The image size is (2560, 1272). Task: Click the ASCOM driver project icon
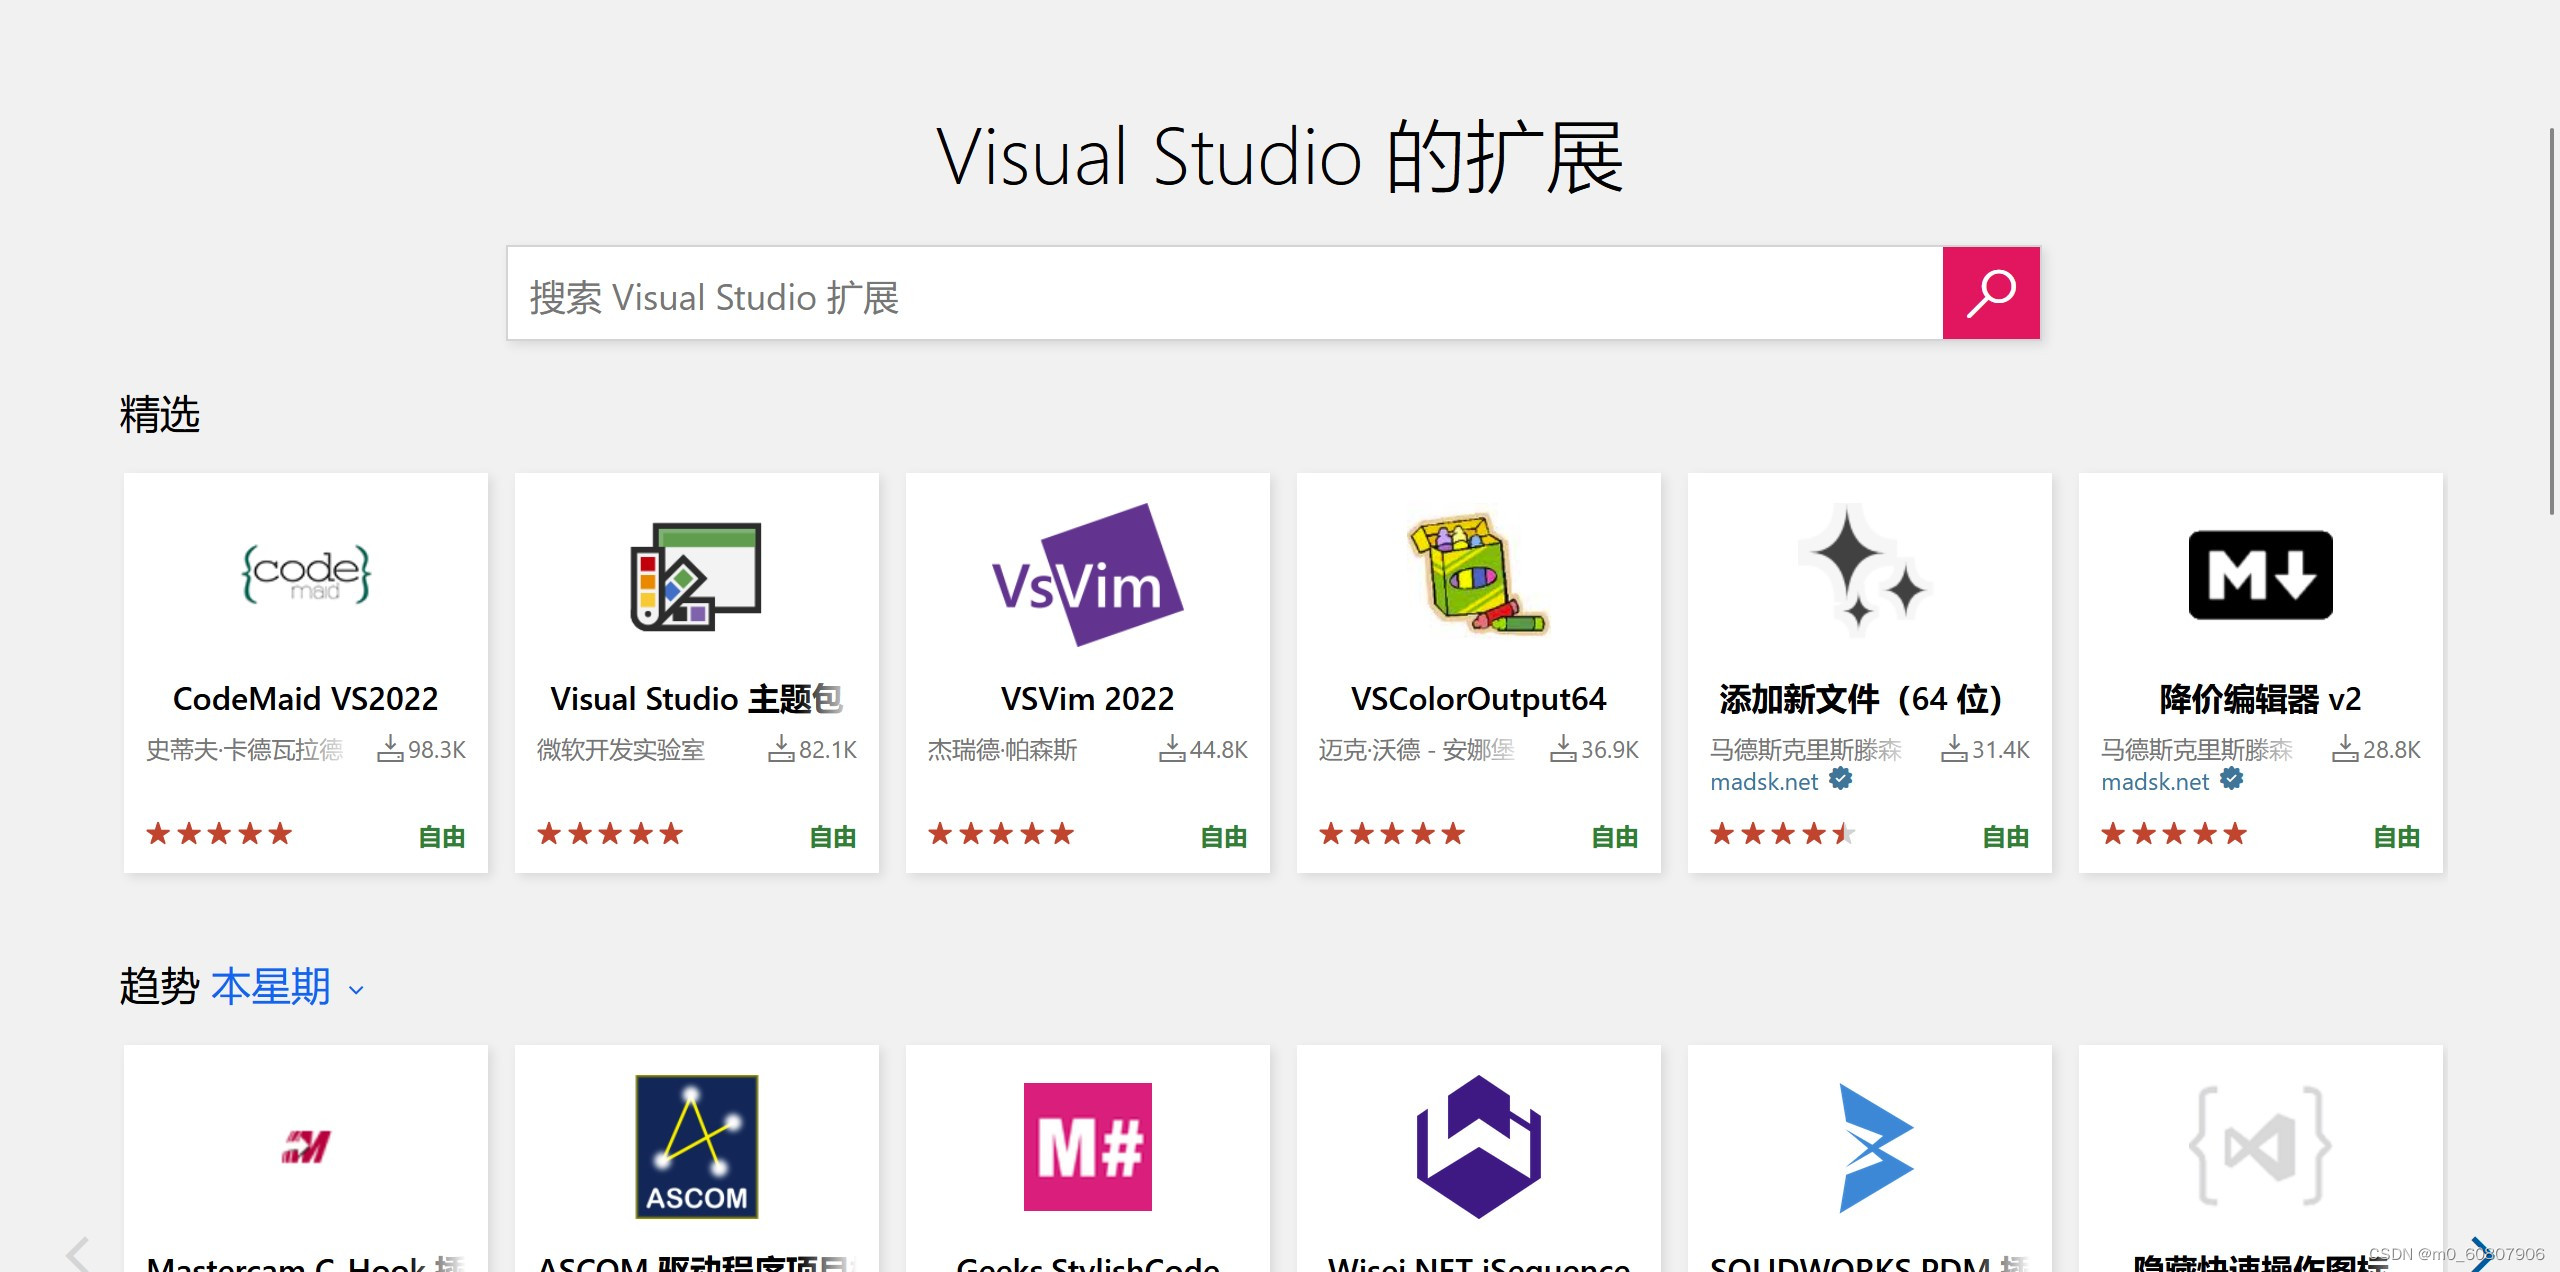pos(696,1146)
